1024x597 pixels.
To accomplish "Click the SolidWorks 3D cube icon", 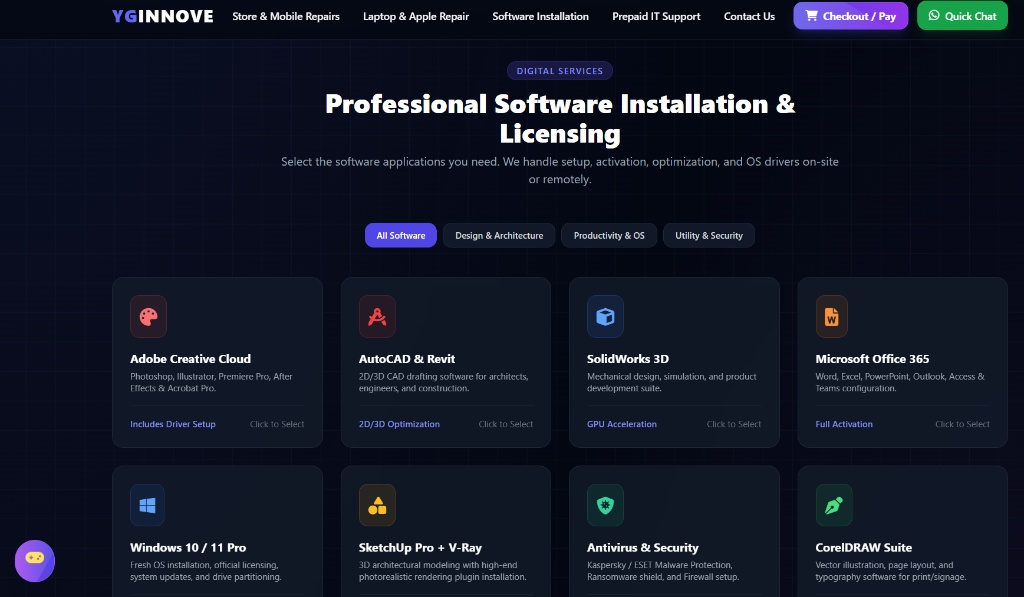I will coord(605,316).
